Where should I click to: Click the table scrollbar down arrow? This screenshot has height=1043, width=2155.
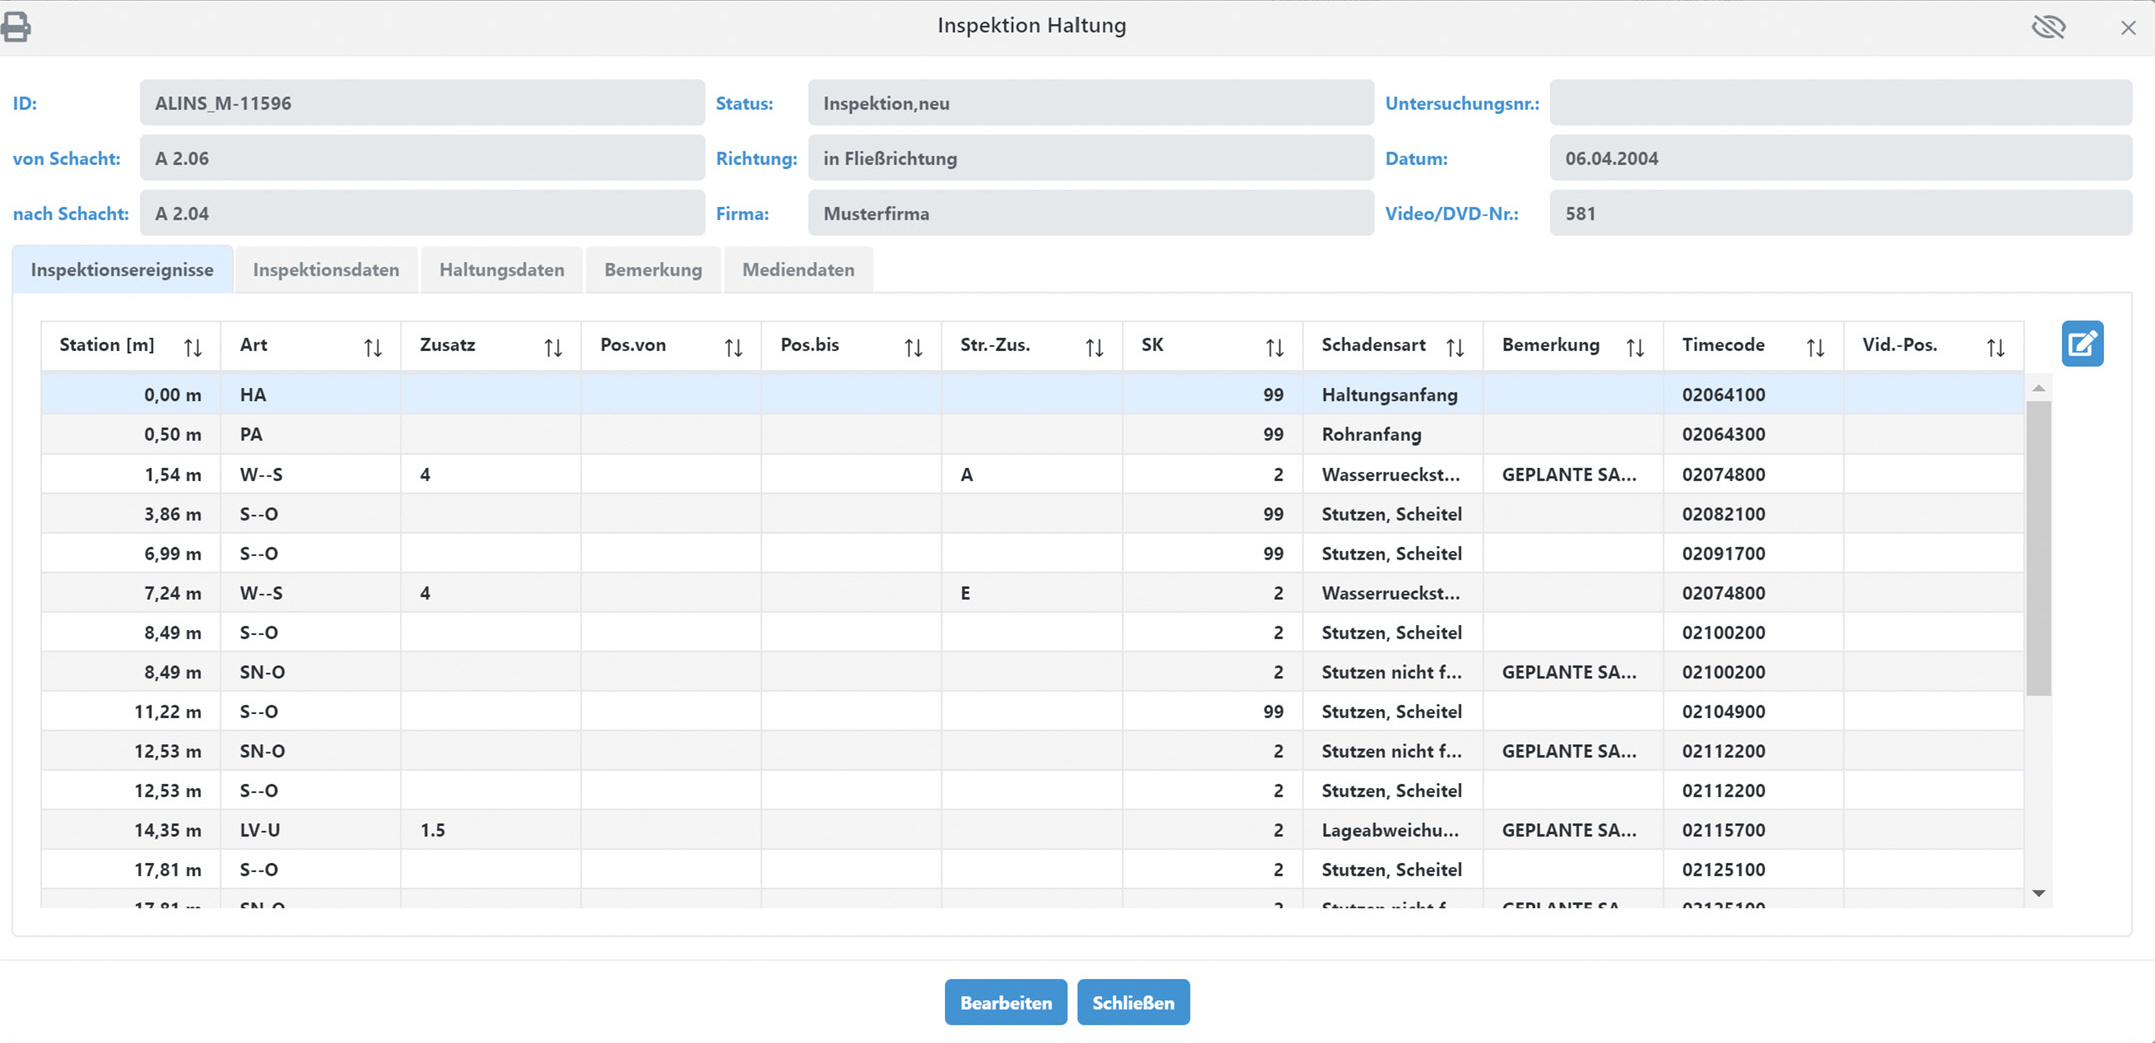click(2039, 893)
